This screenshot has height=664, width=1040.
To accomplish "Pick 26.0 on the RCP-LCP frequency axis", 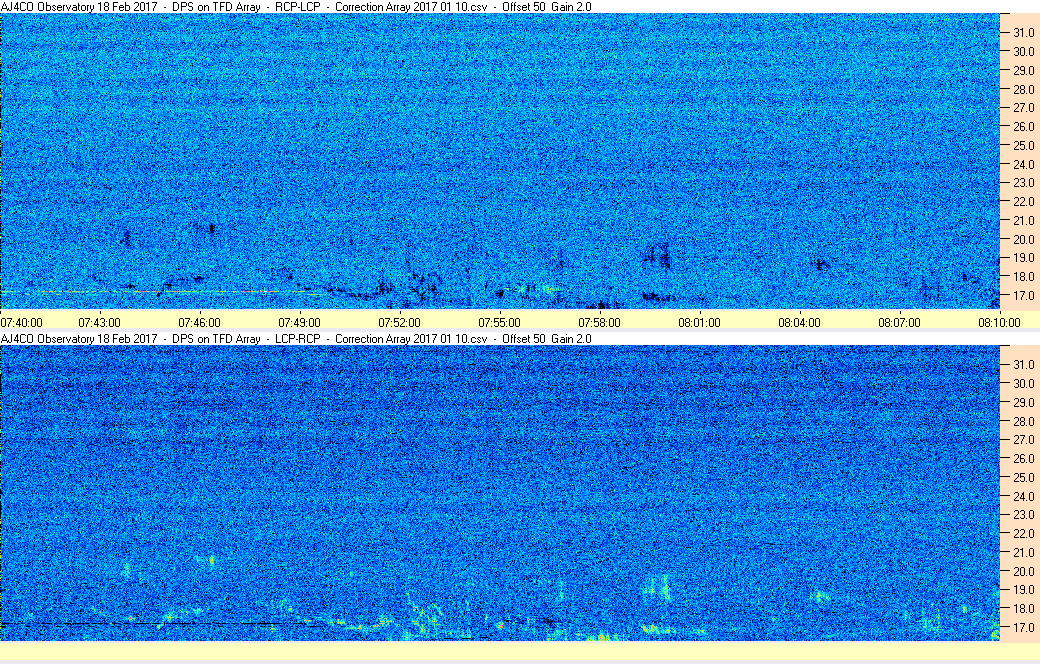I will 1023,127.
